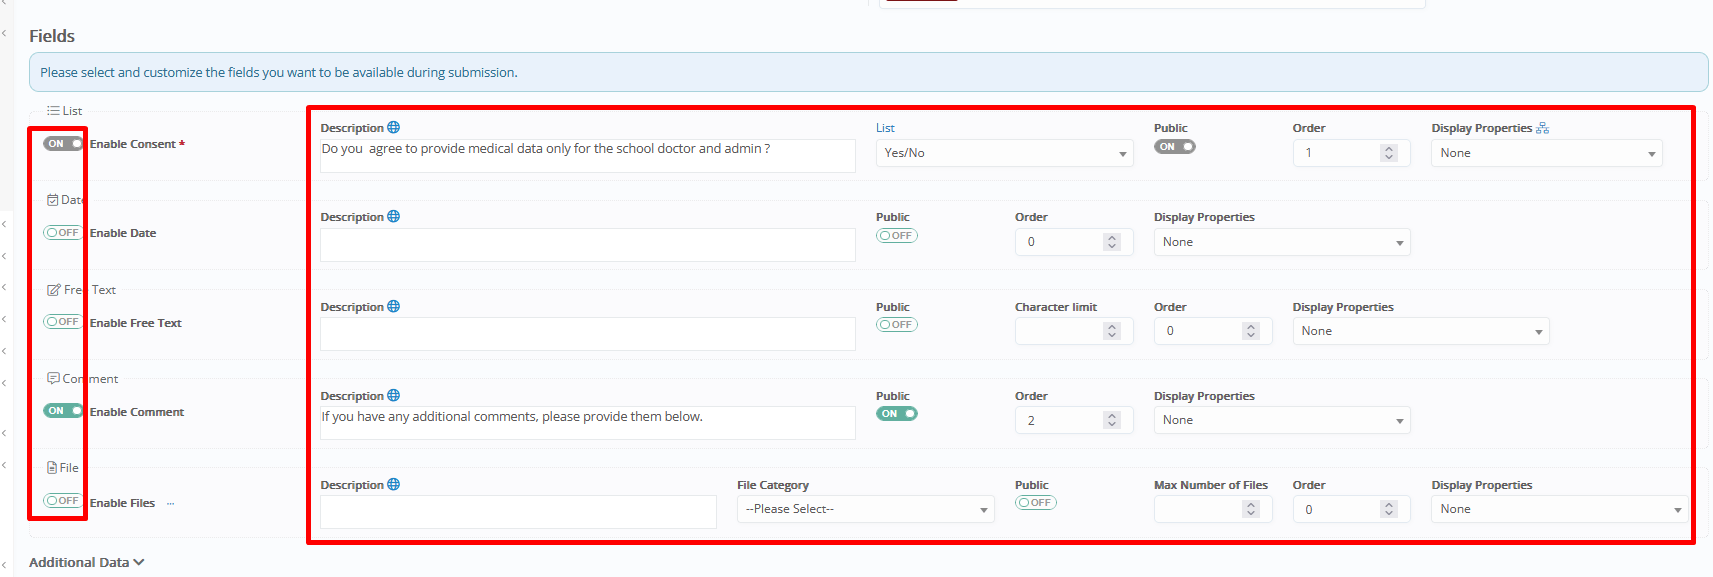Toggle the Public switch in Comment row

pyautogui.click(x=897, y=414)
